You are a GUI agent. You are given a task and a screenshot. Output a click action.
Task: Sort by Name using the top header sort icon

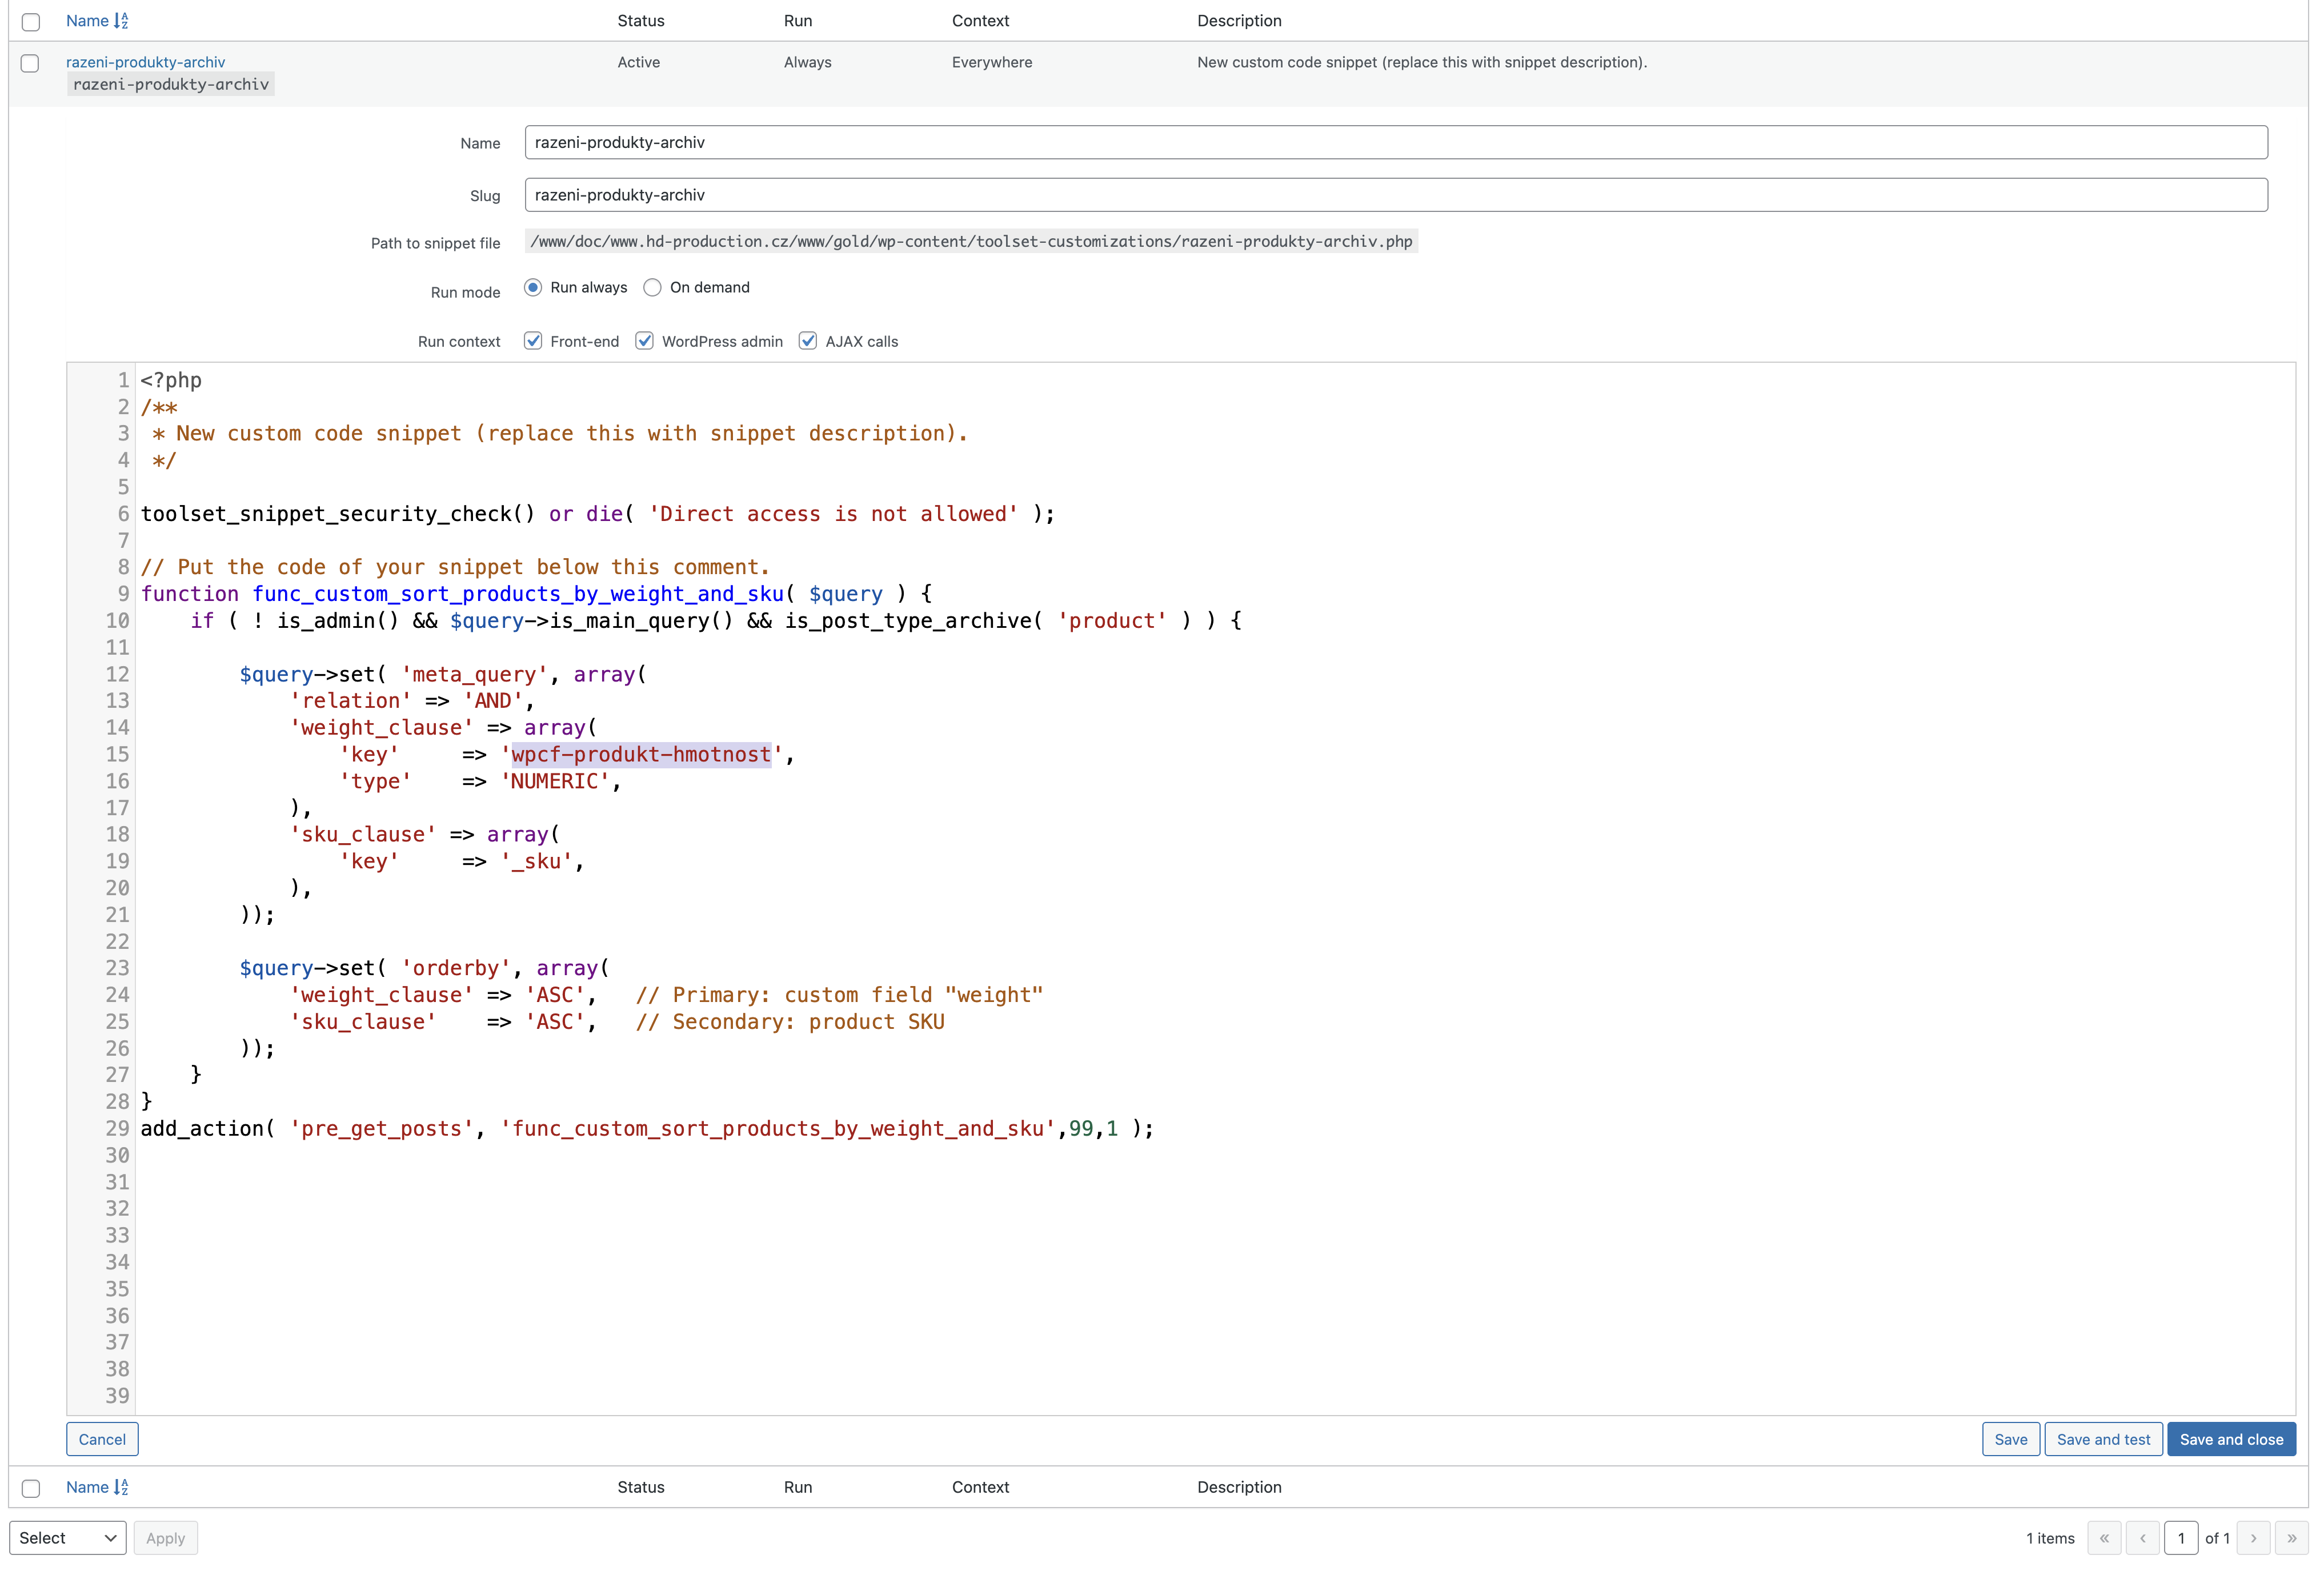tap(121, 21)
